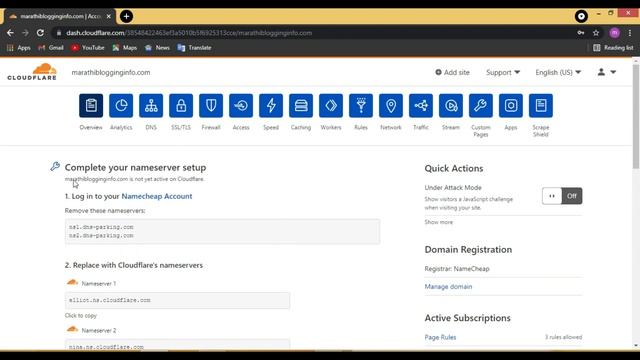Open the user account dropdown
640x360 pixels.
tap(607, 72)
